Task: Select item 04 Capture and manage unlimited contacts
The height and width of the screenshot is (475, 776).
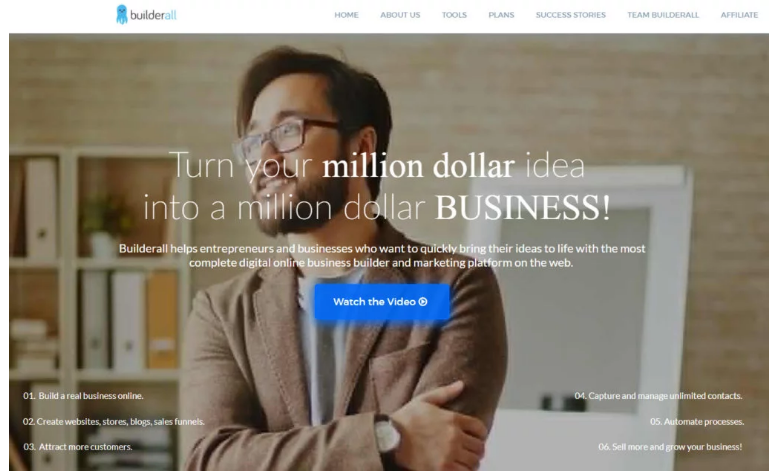Action: 658,395
